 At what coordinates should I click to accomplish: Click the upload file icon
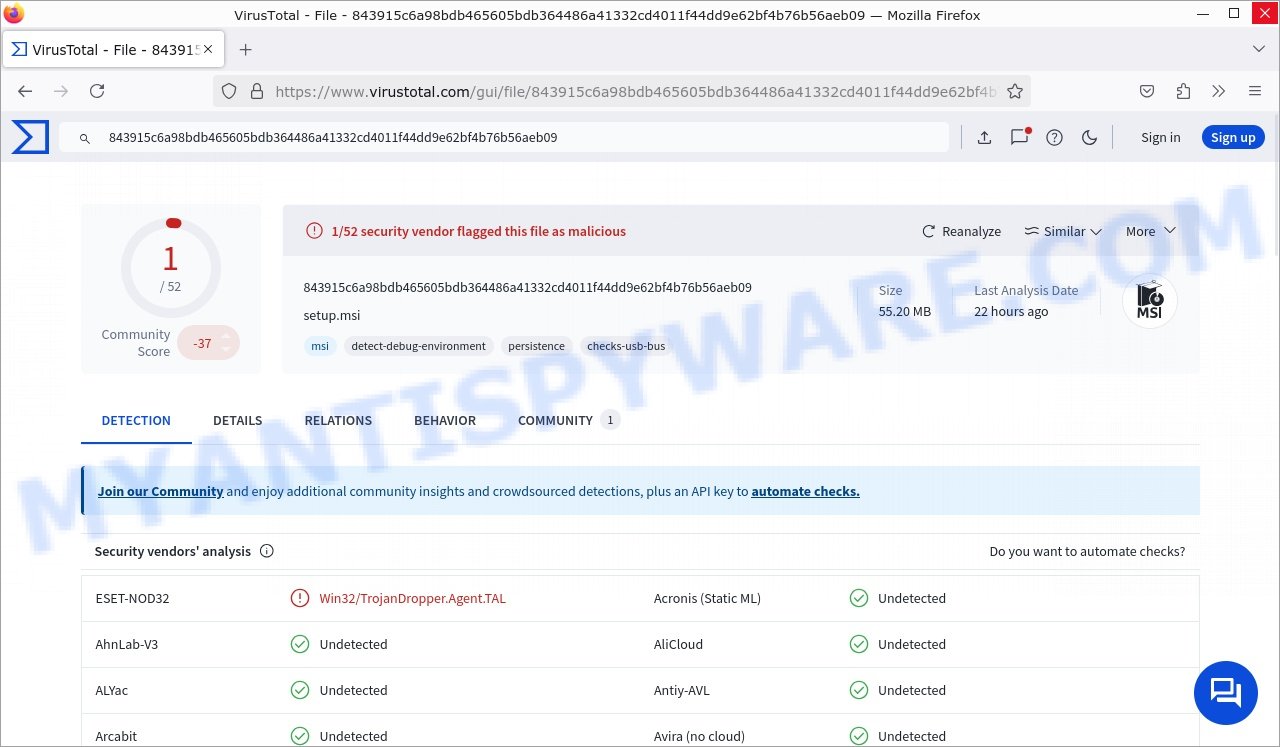pyautogui.click(x=984, y=138)
